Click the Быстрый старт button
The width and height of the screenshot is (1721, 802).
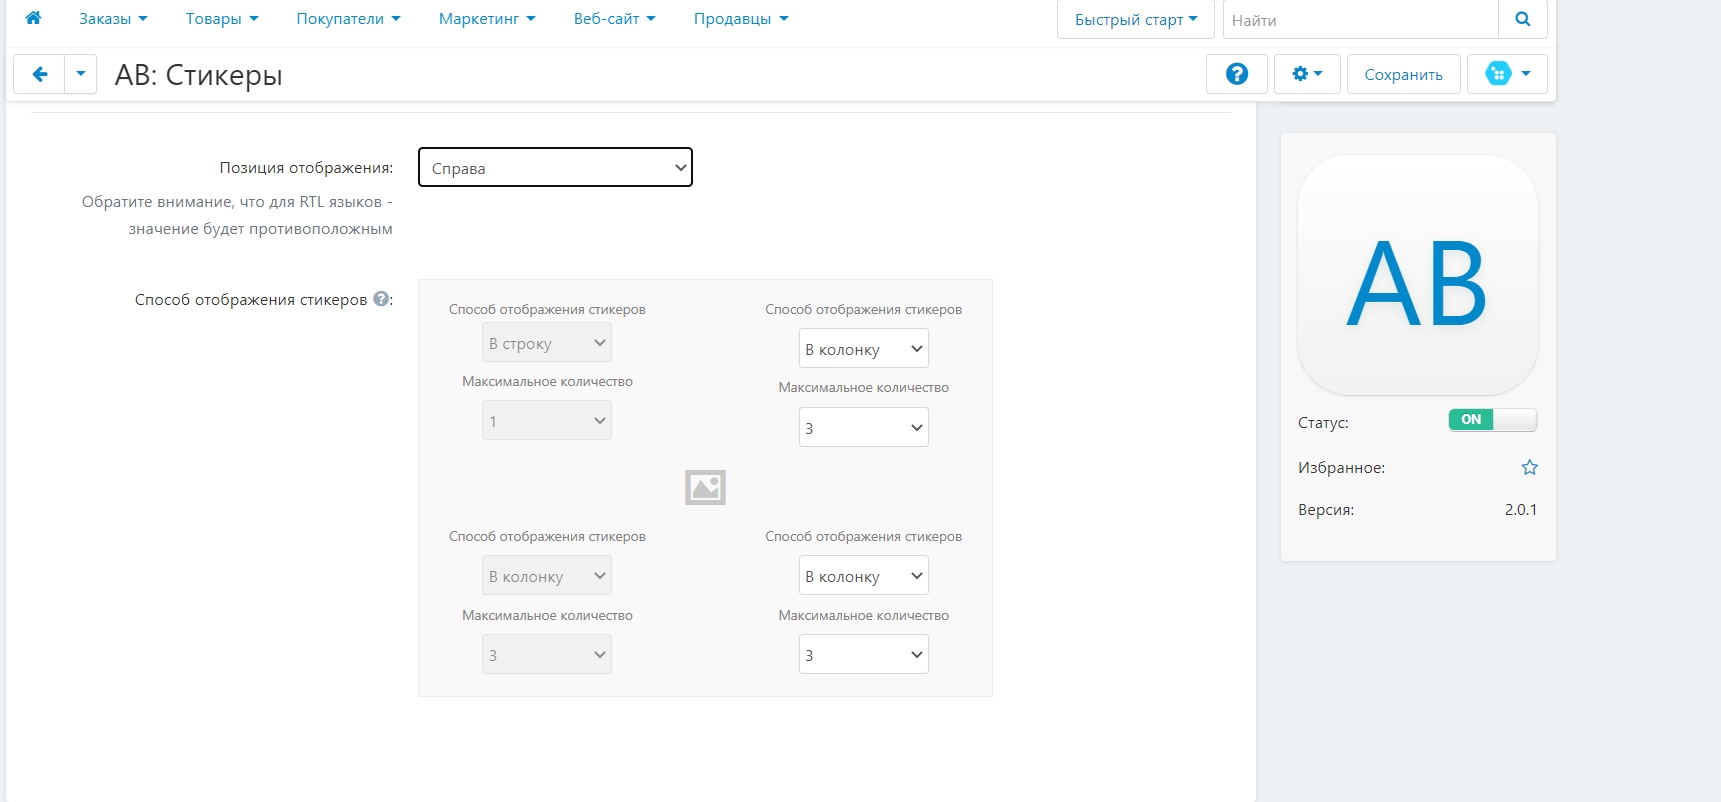click(1135, 19)
